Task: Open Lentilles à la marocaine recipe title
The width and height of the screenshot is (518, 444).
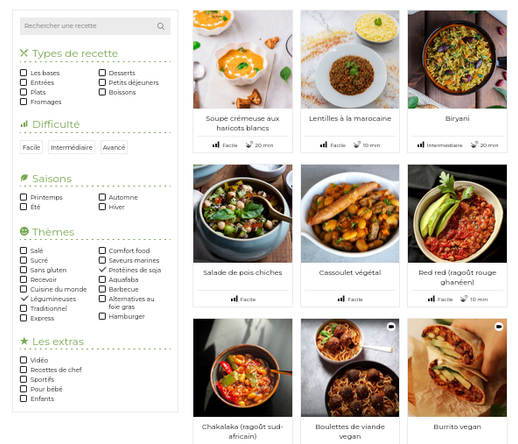Action: tap(350, 118)
